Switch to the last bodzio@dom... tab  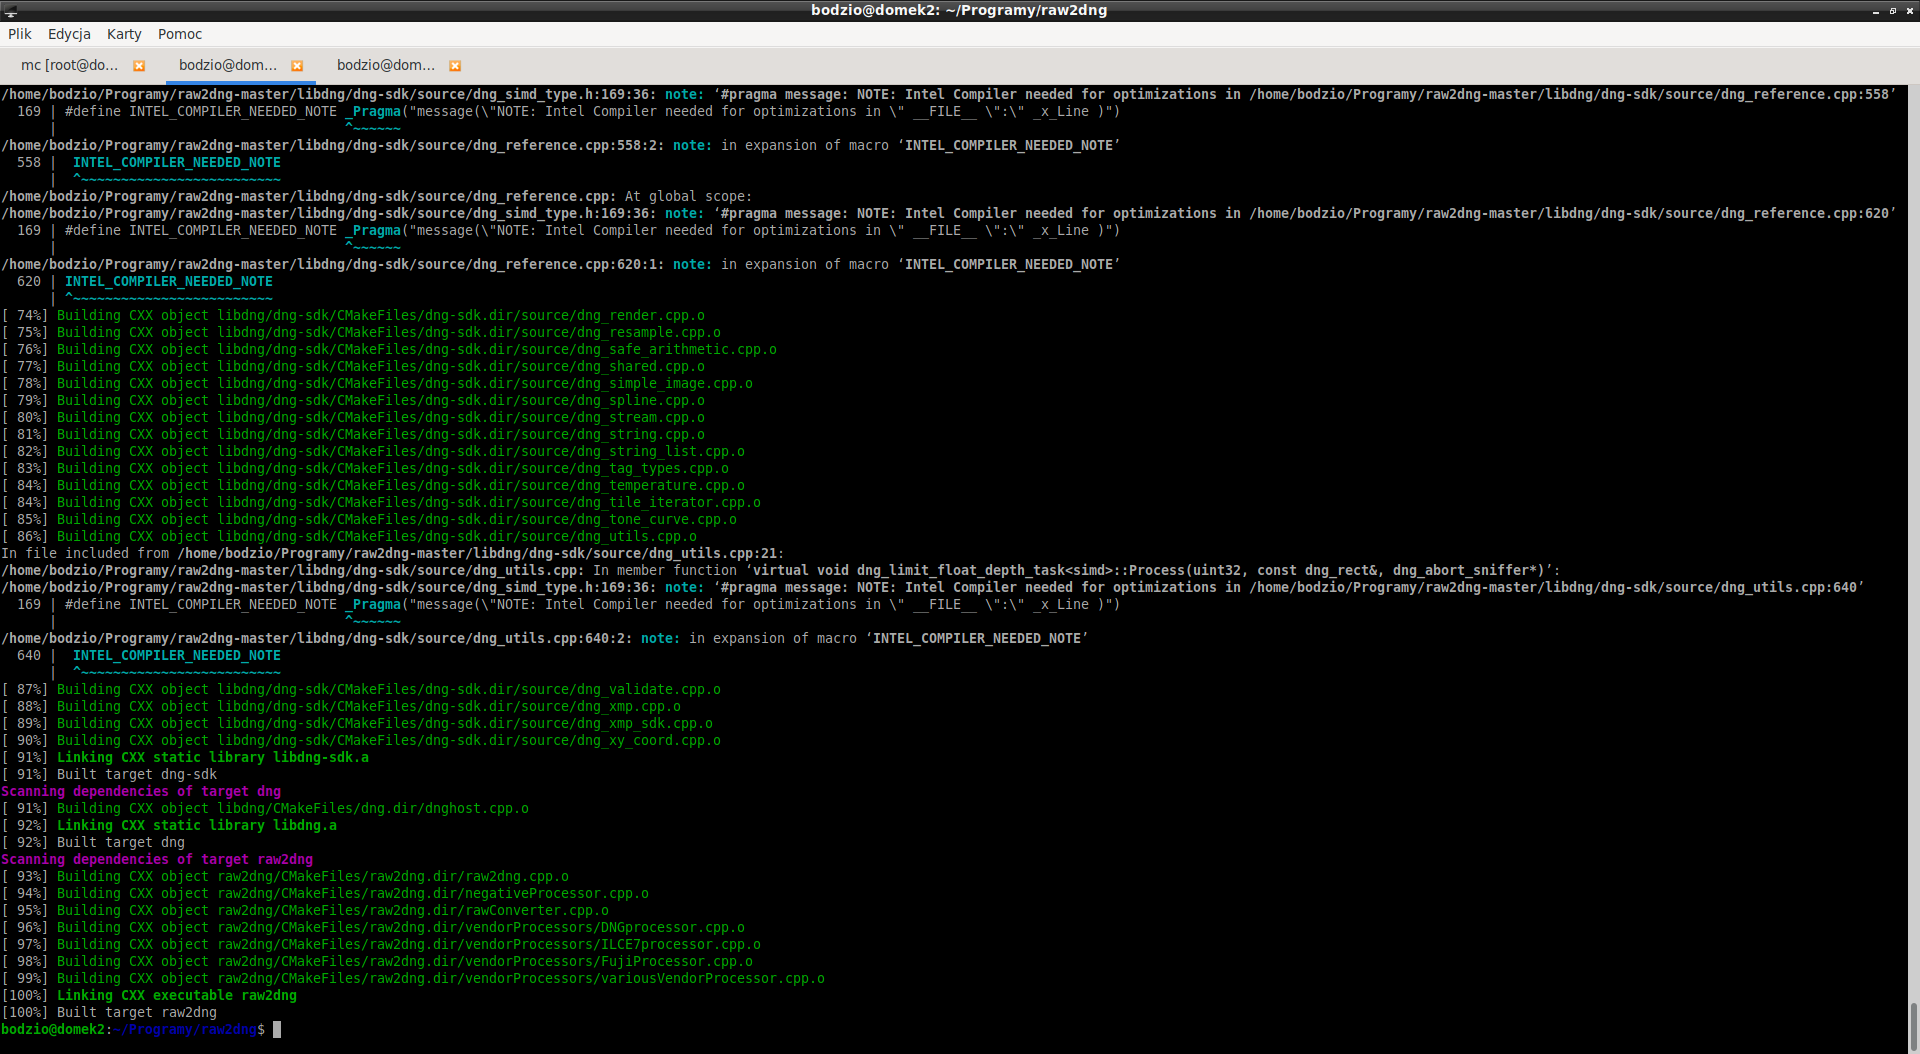(386, 65)
